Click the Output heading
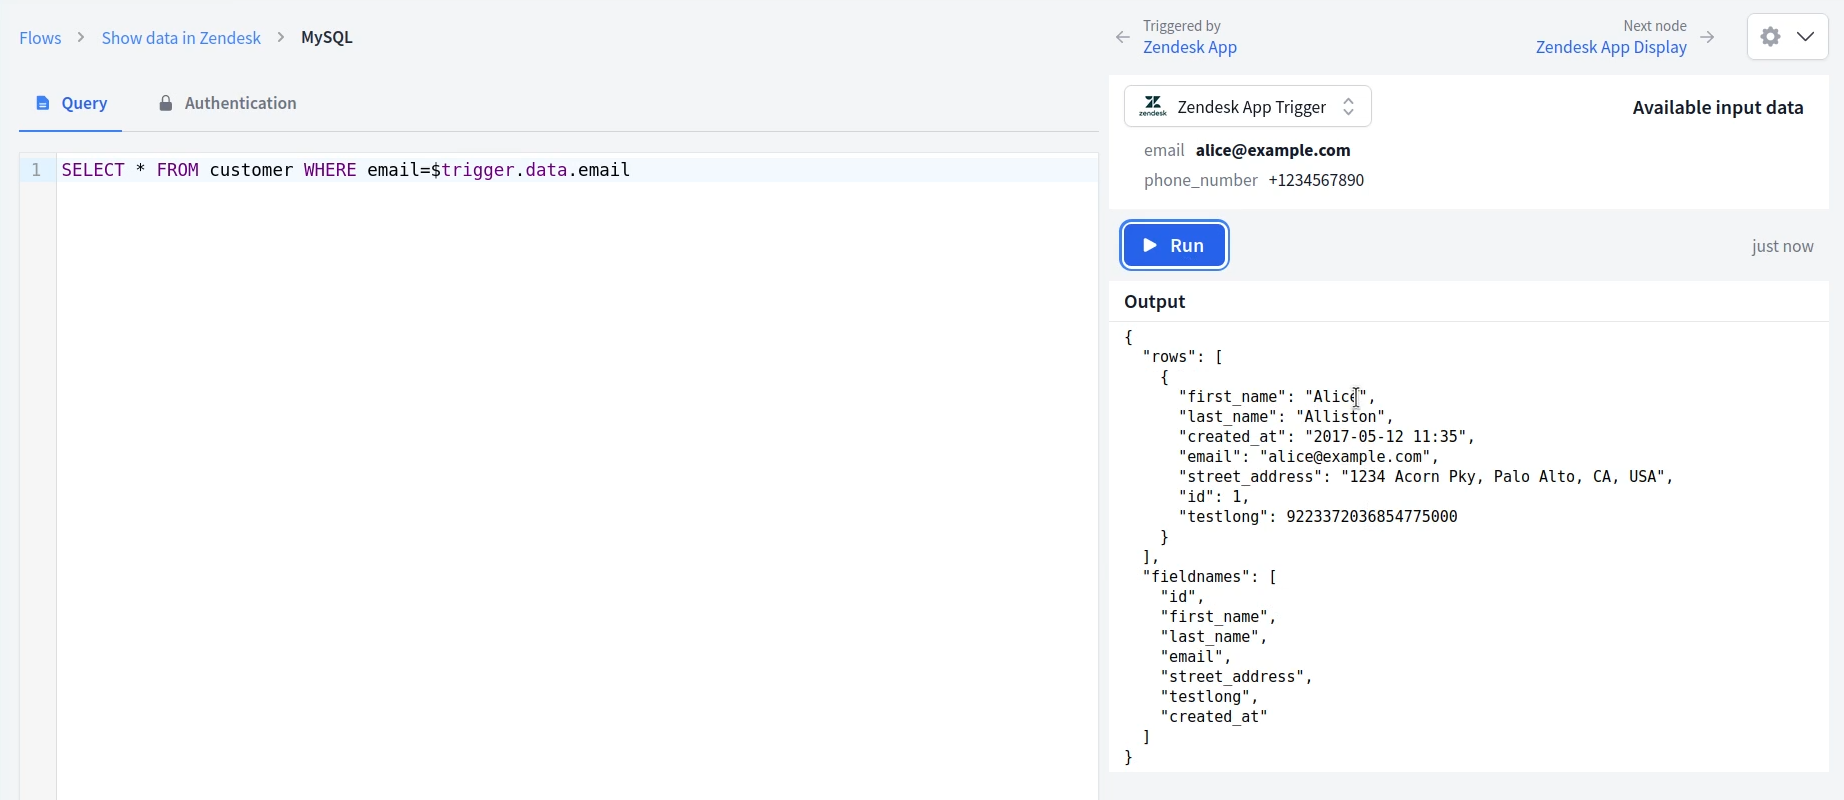Image resolution: width=1844 pixels, height=800 pixels. pyautogui.click(x=1154, y=302)
